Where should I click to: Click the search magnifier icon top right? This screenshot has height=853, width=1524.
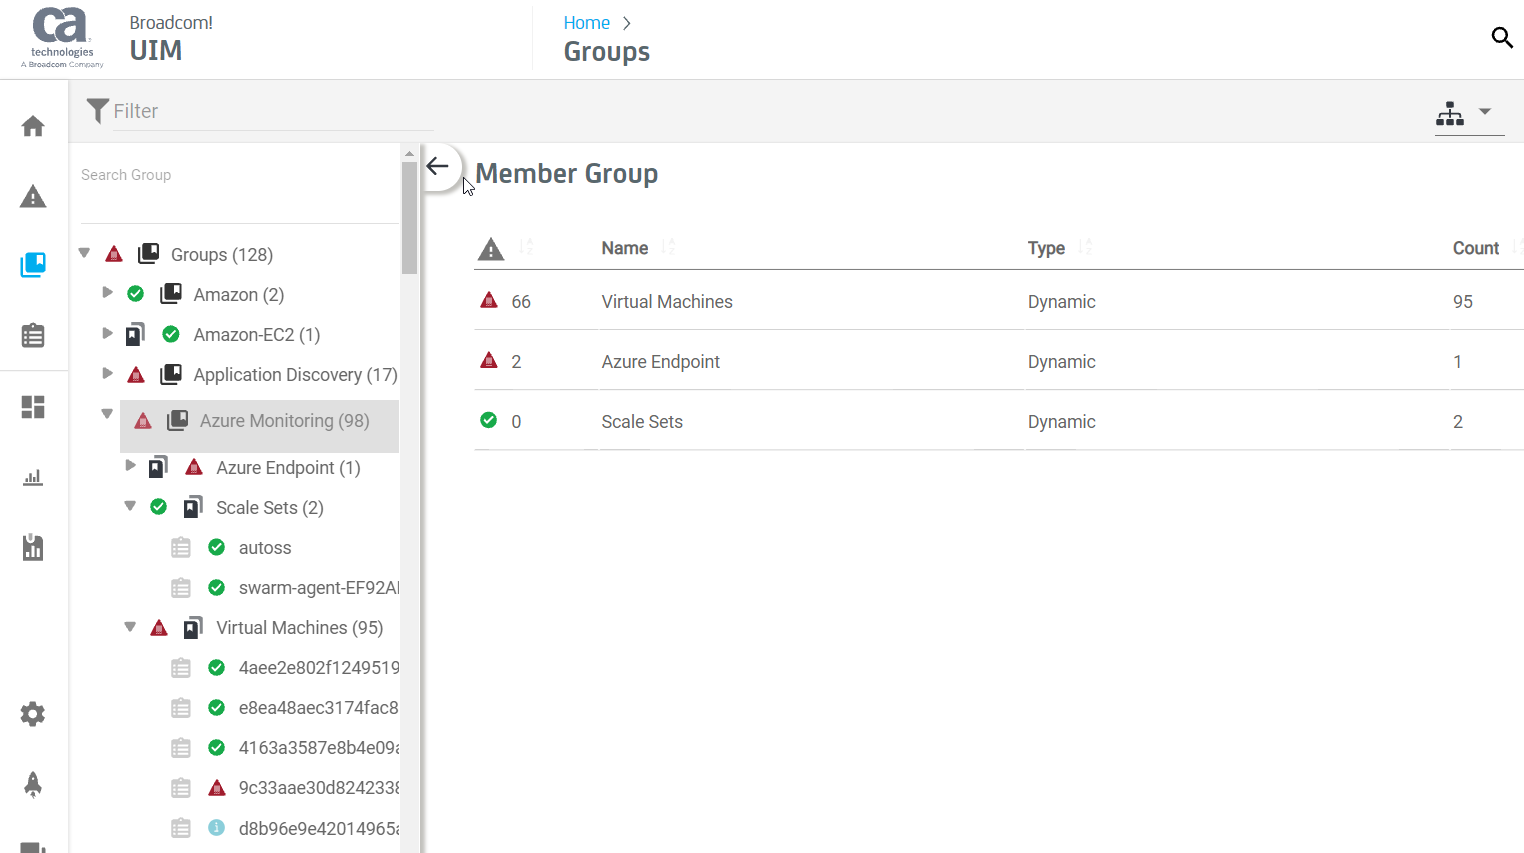(1502, 37)
